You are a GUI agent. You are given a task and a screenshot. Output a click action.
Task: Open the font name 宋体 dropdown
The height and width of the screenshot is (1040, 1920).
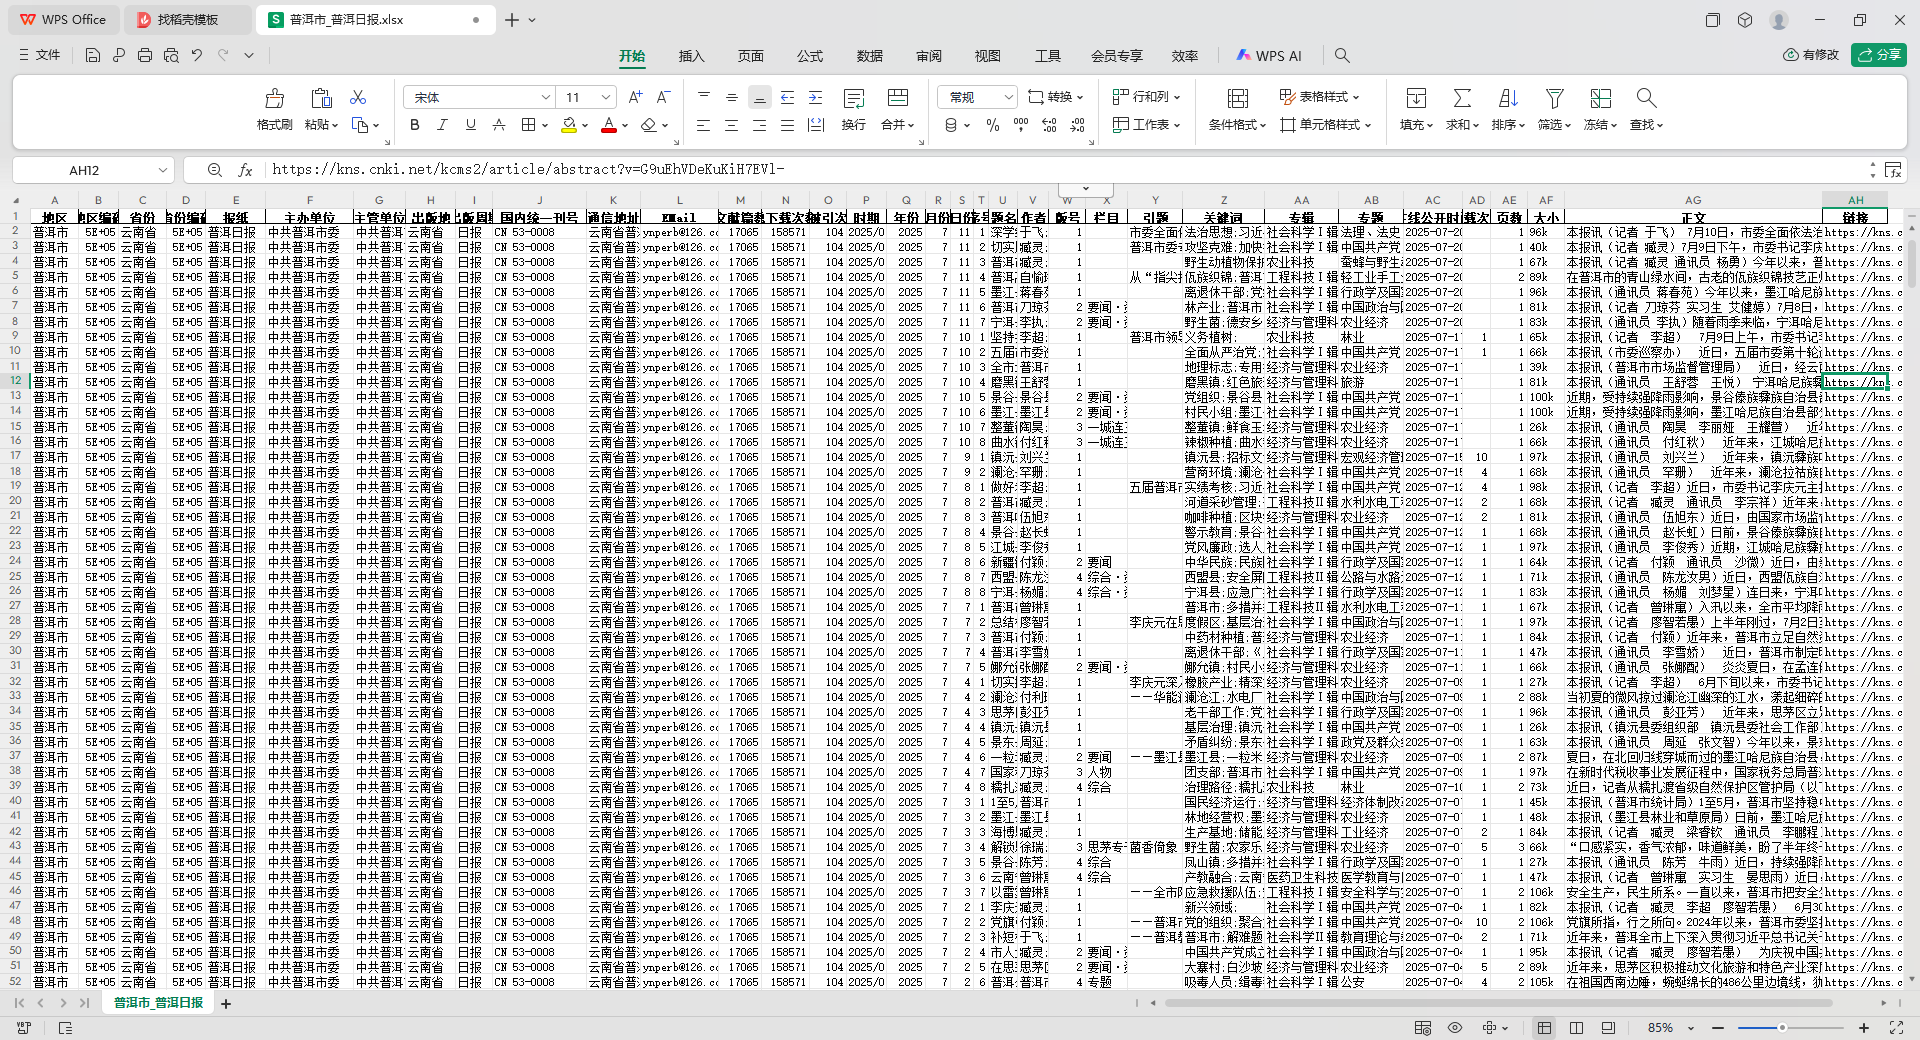coord(546,97)
